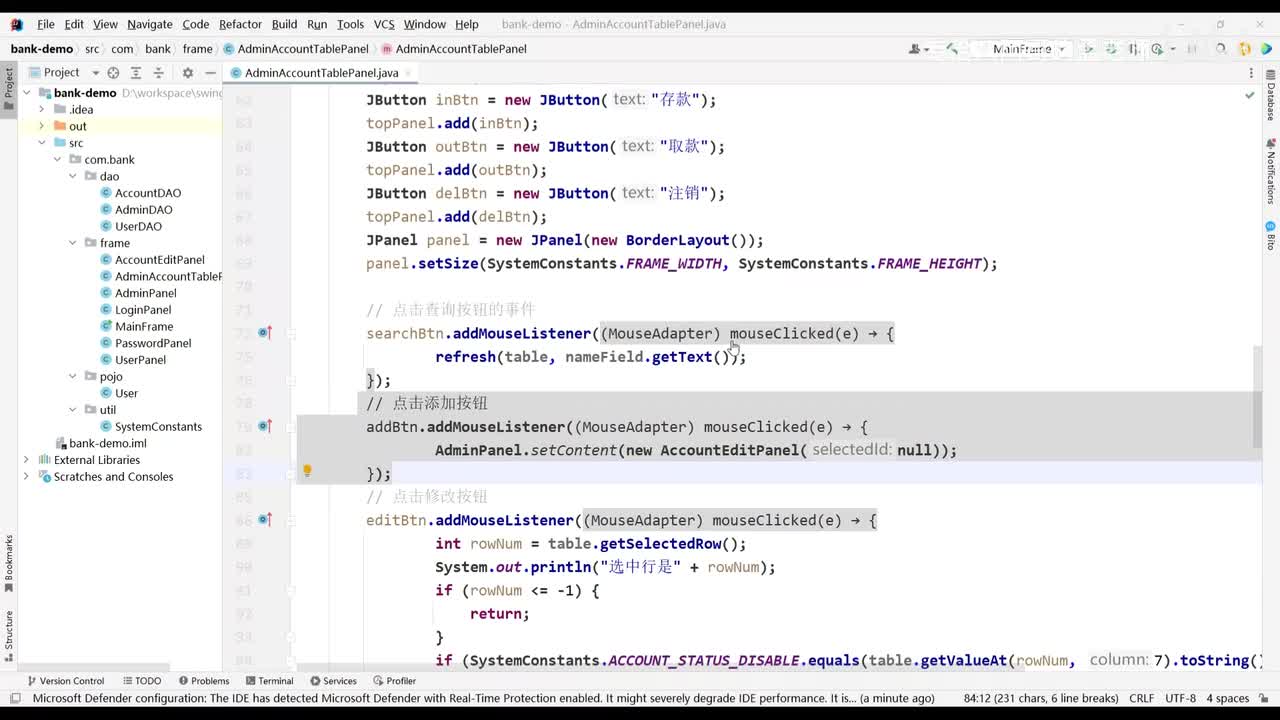
Task: Toggle the Structure tool window stripe button
Action: [9, 635]
